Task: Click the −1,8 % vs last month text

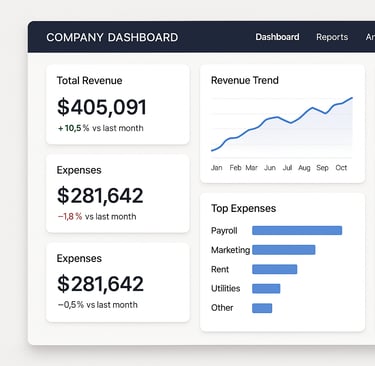Action: point(97,217)
